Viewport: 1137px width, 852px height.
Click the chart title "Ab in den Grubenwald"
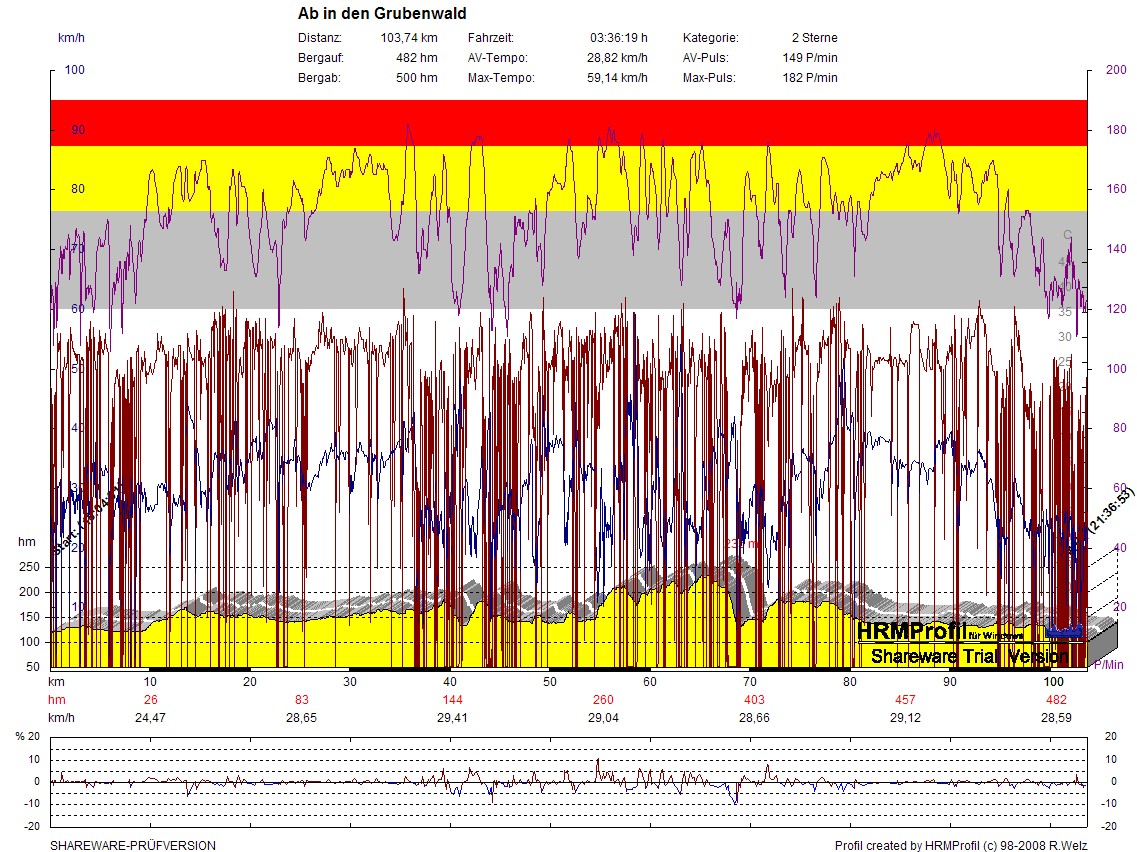[382, 14]
